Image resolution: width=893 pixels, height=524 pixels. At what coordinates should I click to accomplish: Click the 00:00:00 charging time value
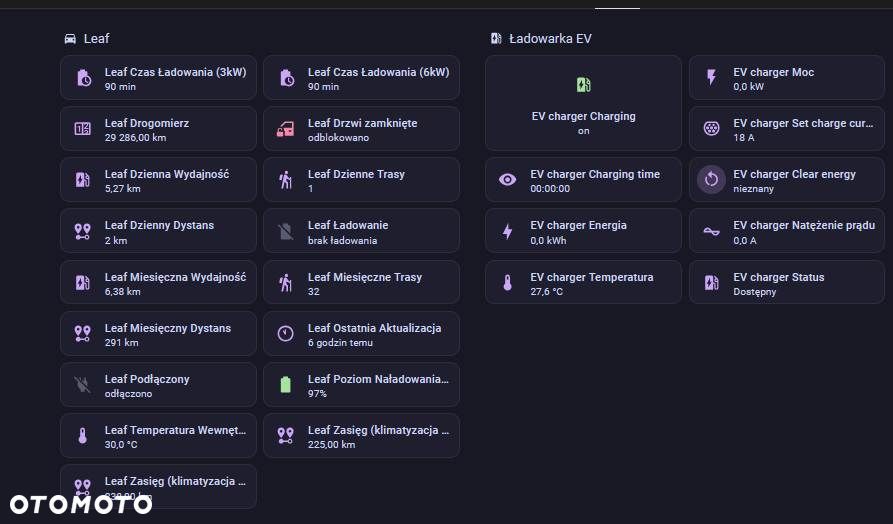point(550,189)
